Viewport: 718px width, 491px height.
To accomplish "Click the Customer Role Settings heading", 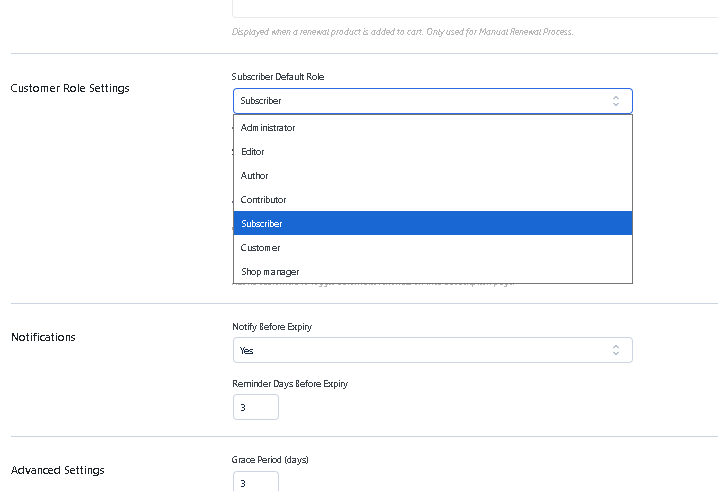I will 70,88.
